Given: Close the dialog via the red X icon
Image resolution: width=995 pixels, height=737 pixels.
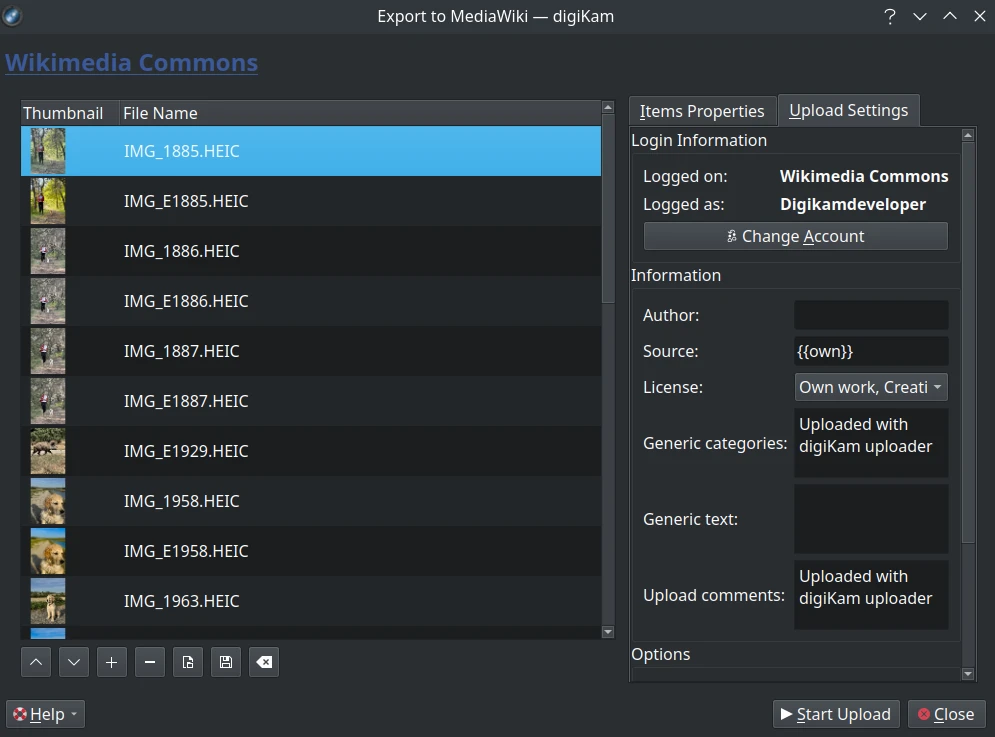Looking at the screenshot, I should click(x=922, y=714).
